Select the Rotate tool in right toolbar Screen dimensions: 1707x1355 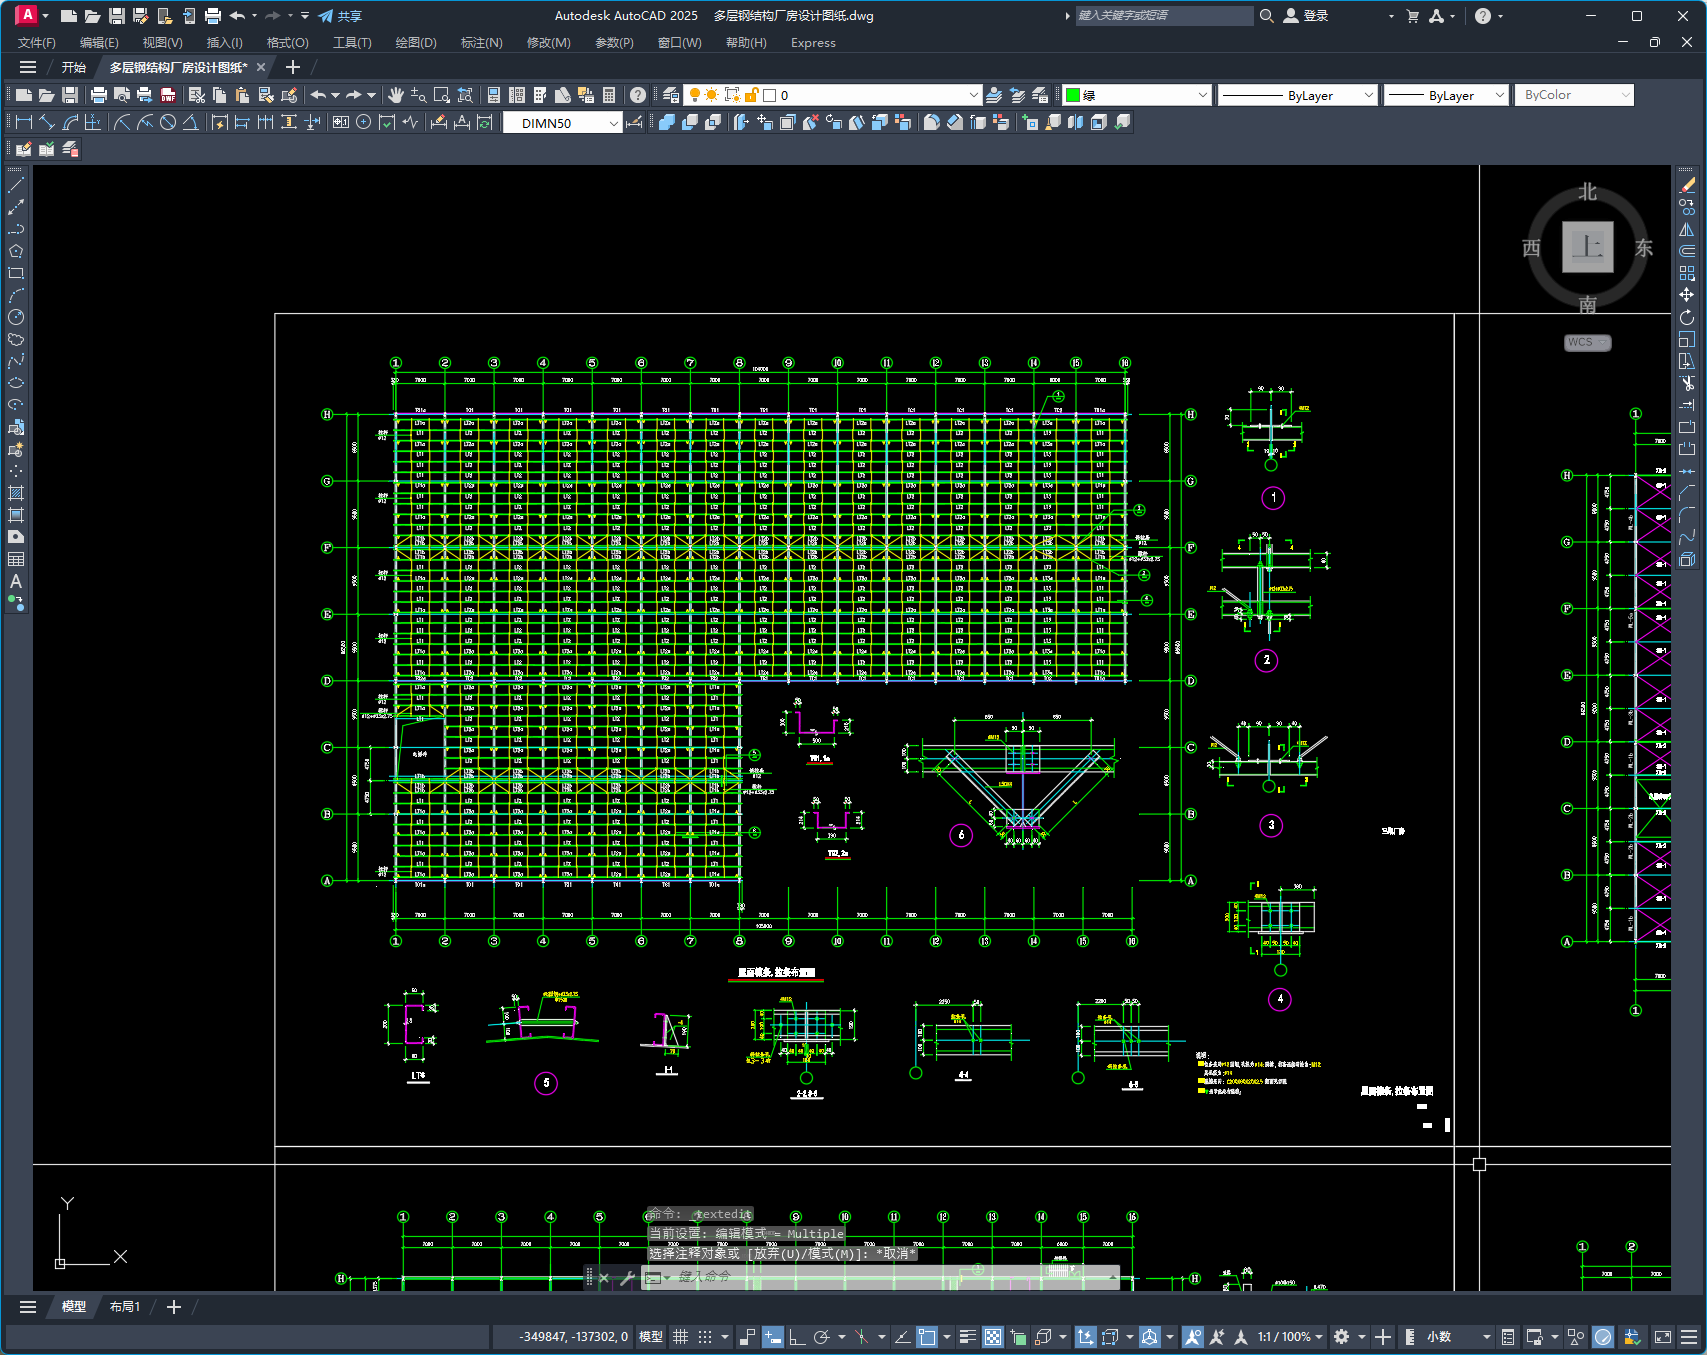coord(1687,317)
